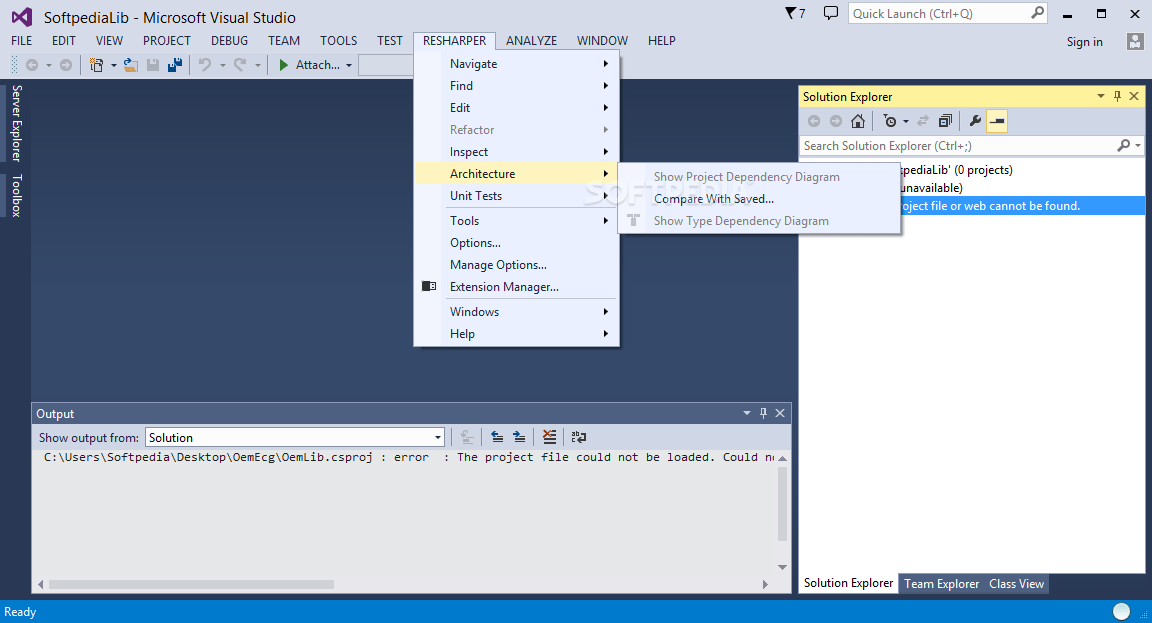Open the Server Explorer side tab

(16, 123)
